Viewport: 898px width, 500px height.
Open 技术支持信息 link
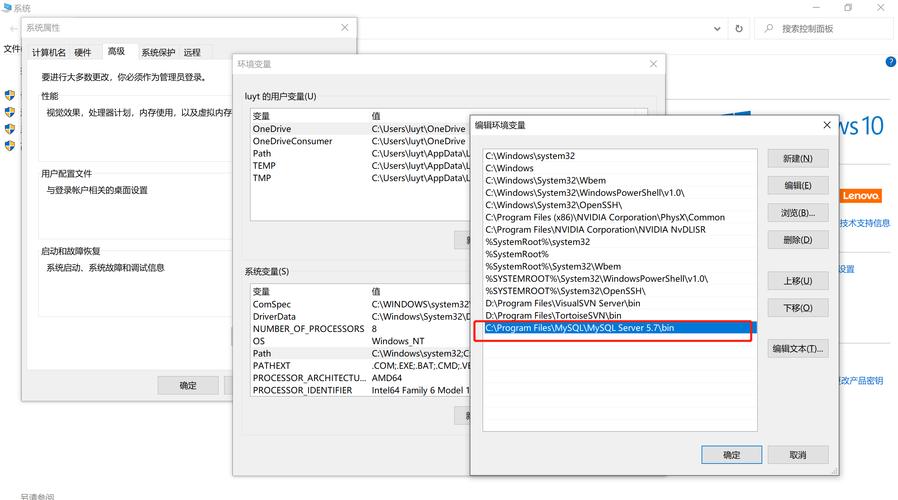click(x=865, y=223)
